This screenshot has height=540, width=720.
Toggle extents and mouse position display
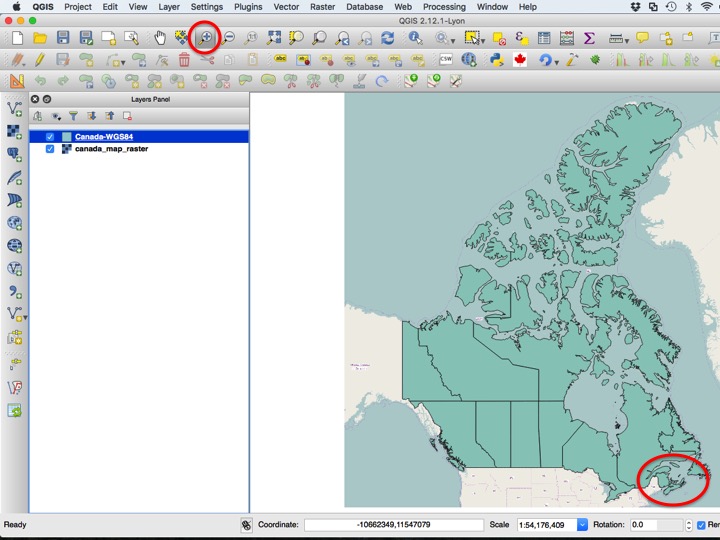pyautogui.click(x=247, y=525)
